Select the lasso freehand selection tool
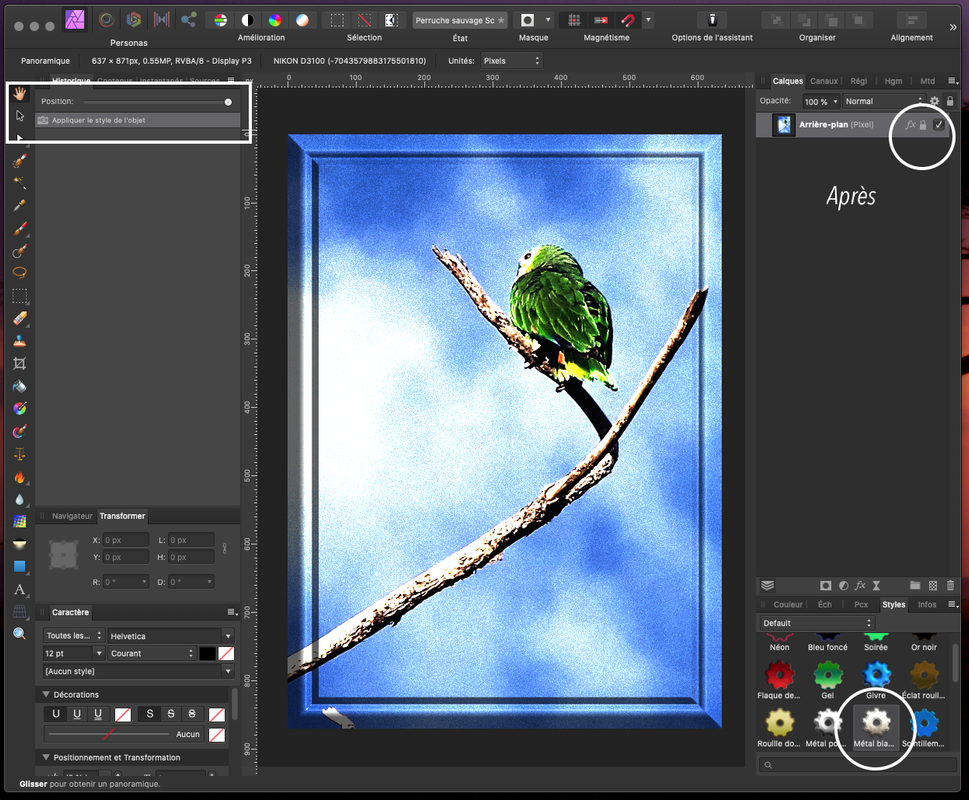The image size is (969, 800). [x=20, y=273]
